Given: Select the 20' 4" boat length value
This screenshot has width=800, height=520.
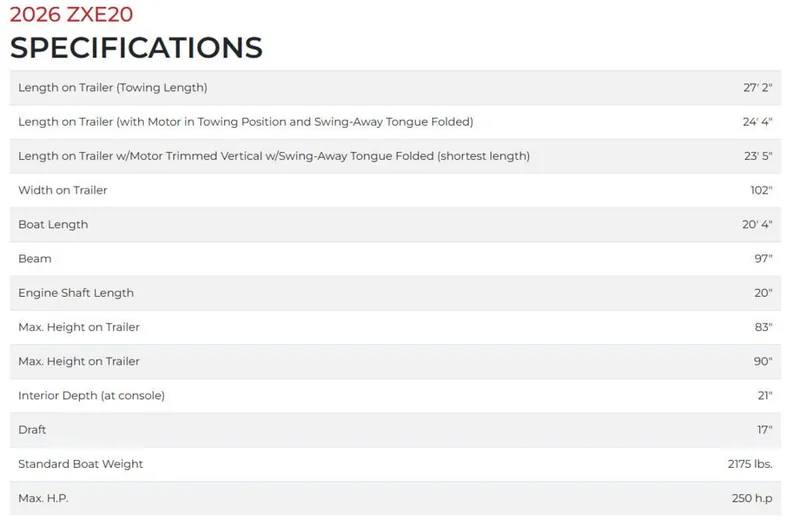Looking at the screenshot, I should click(x=757, y=224).
